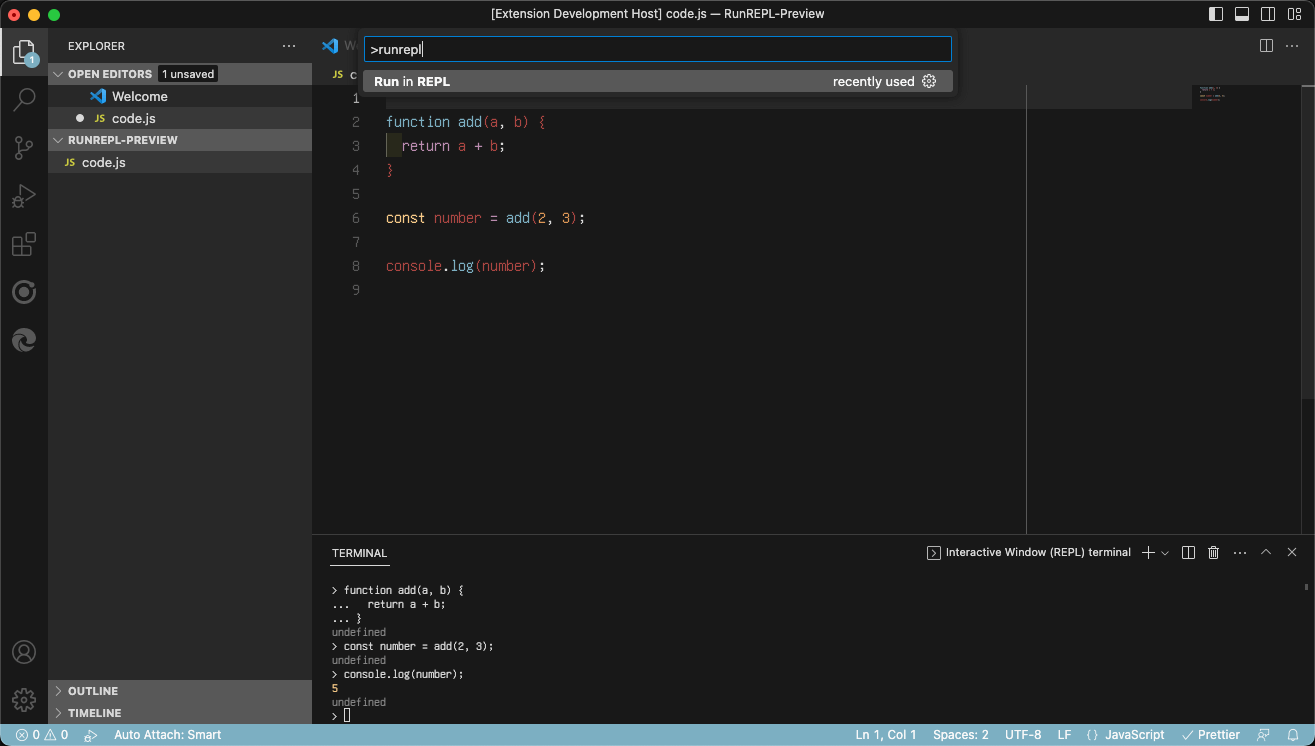Image resolution: width=1315 pixels, height=746 pixels.
Task: Change Spaces: 2 indentation setting
Action: 961,735
